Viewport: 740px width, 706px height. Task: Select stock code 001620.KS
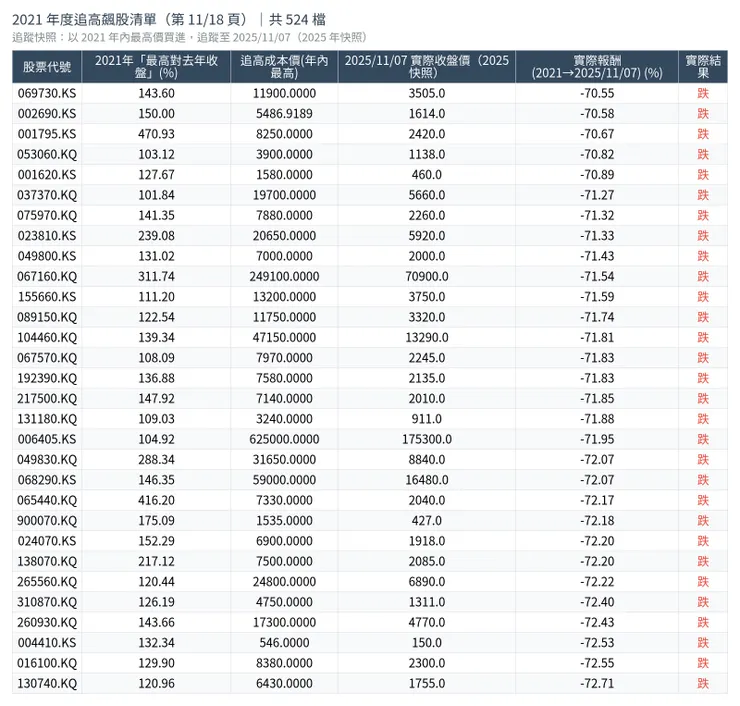pyautogui.click(x=47, y=175)
